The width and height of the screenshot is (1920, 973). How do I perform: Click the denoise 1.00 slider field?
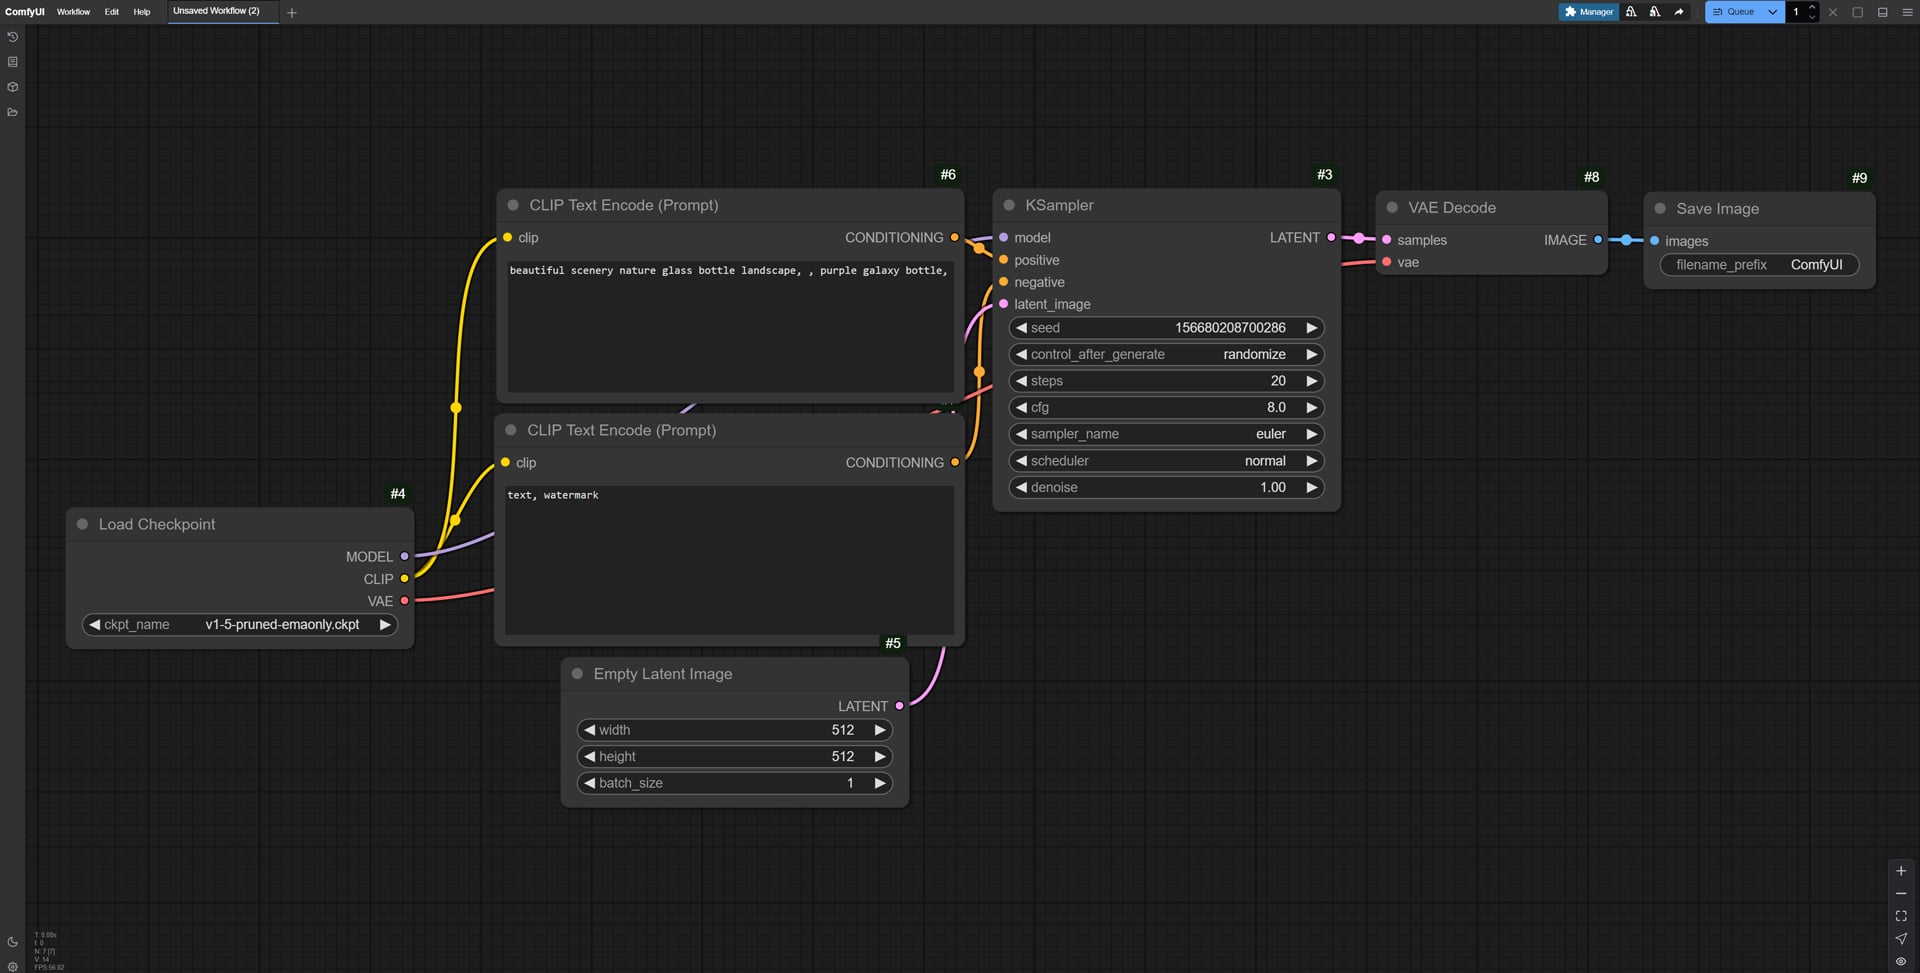click(x=1166, y=488)
